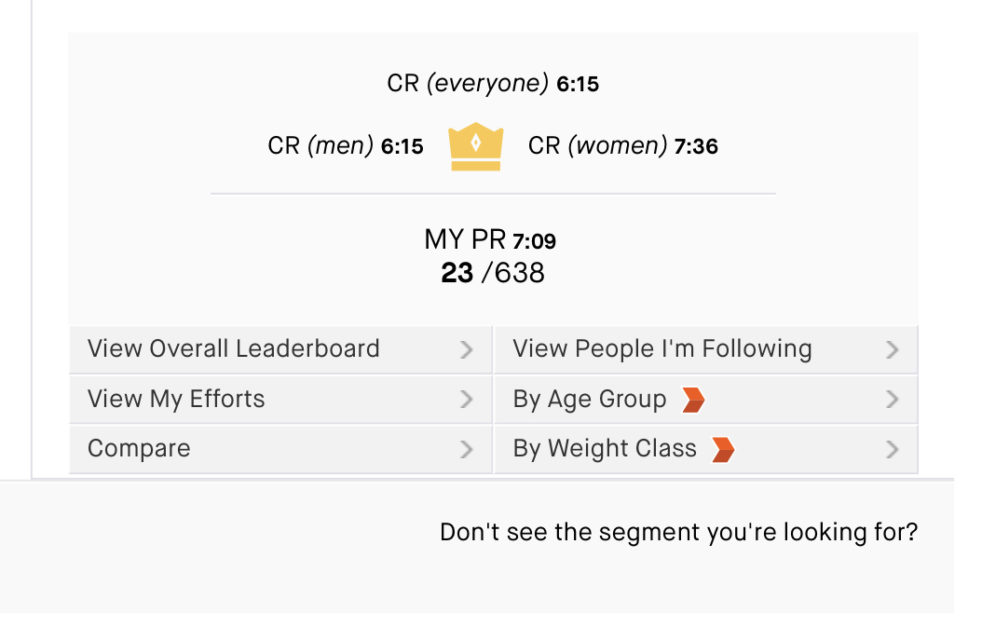This screenshot has width=982, height=626.
Task: Click the gold crown CR icon
Action: coord(476,146)
